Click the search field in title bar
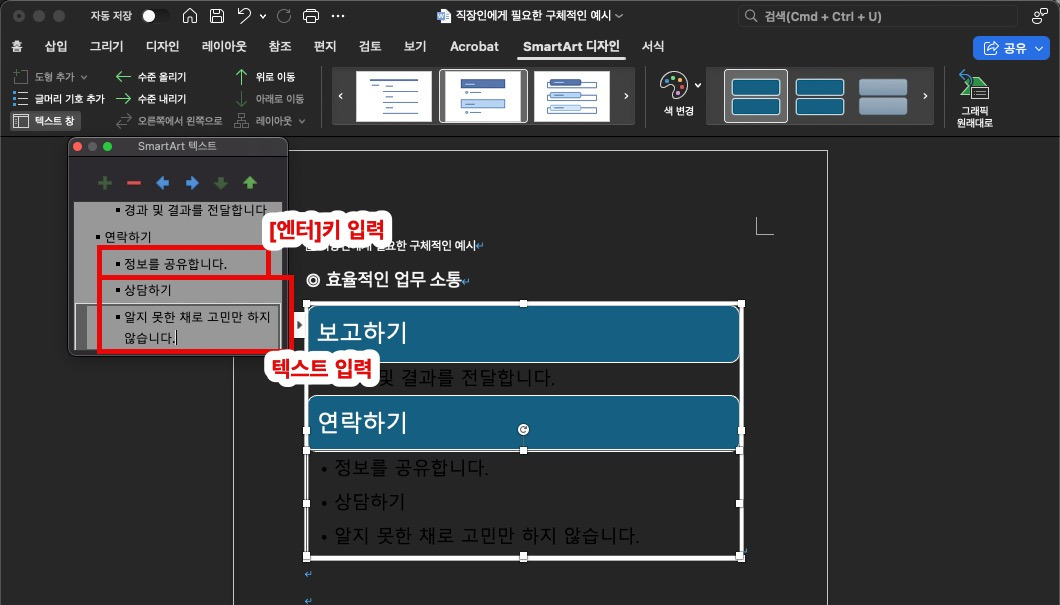 [x=877, y=16]
